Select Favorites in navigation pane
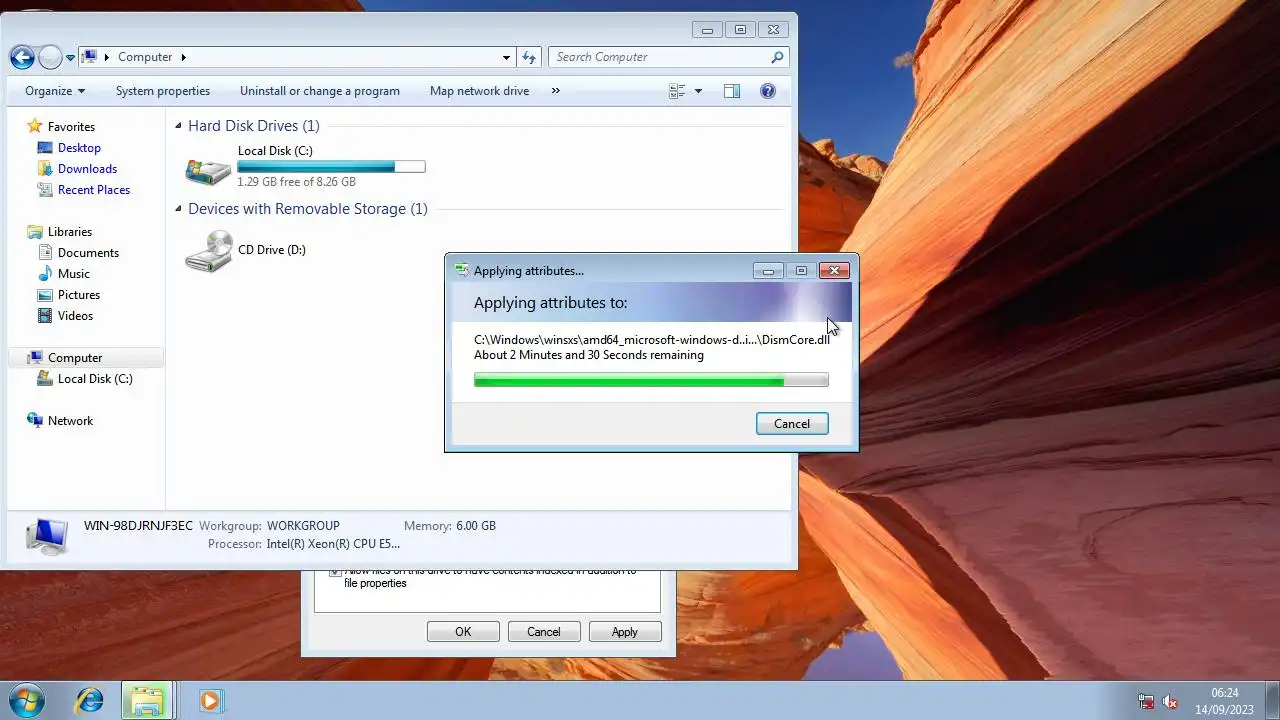This screenshot has height=720, width=1280. [x=71, y=127]
